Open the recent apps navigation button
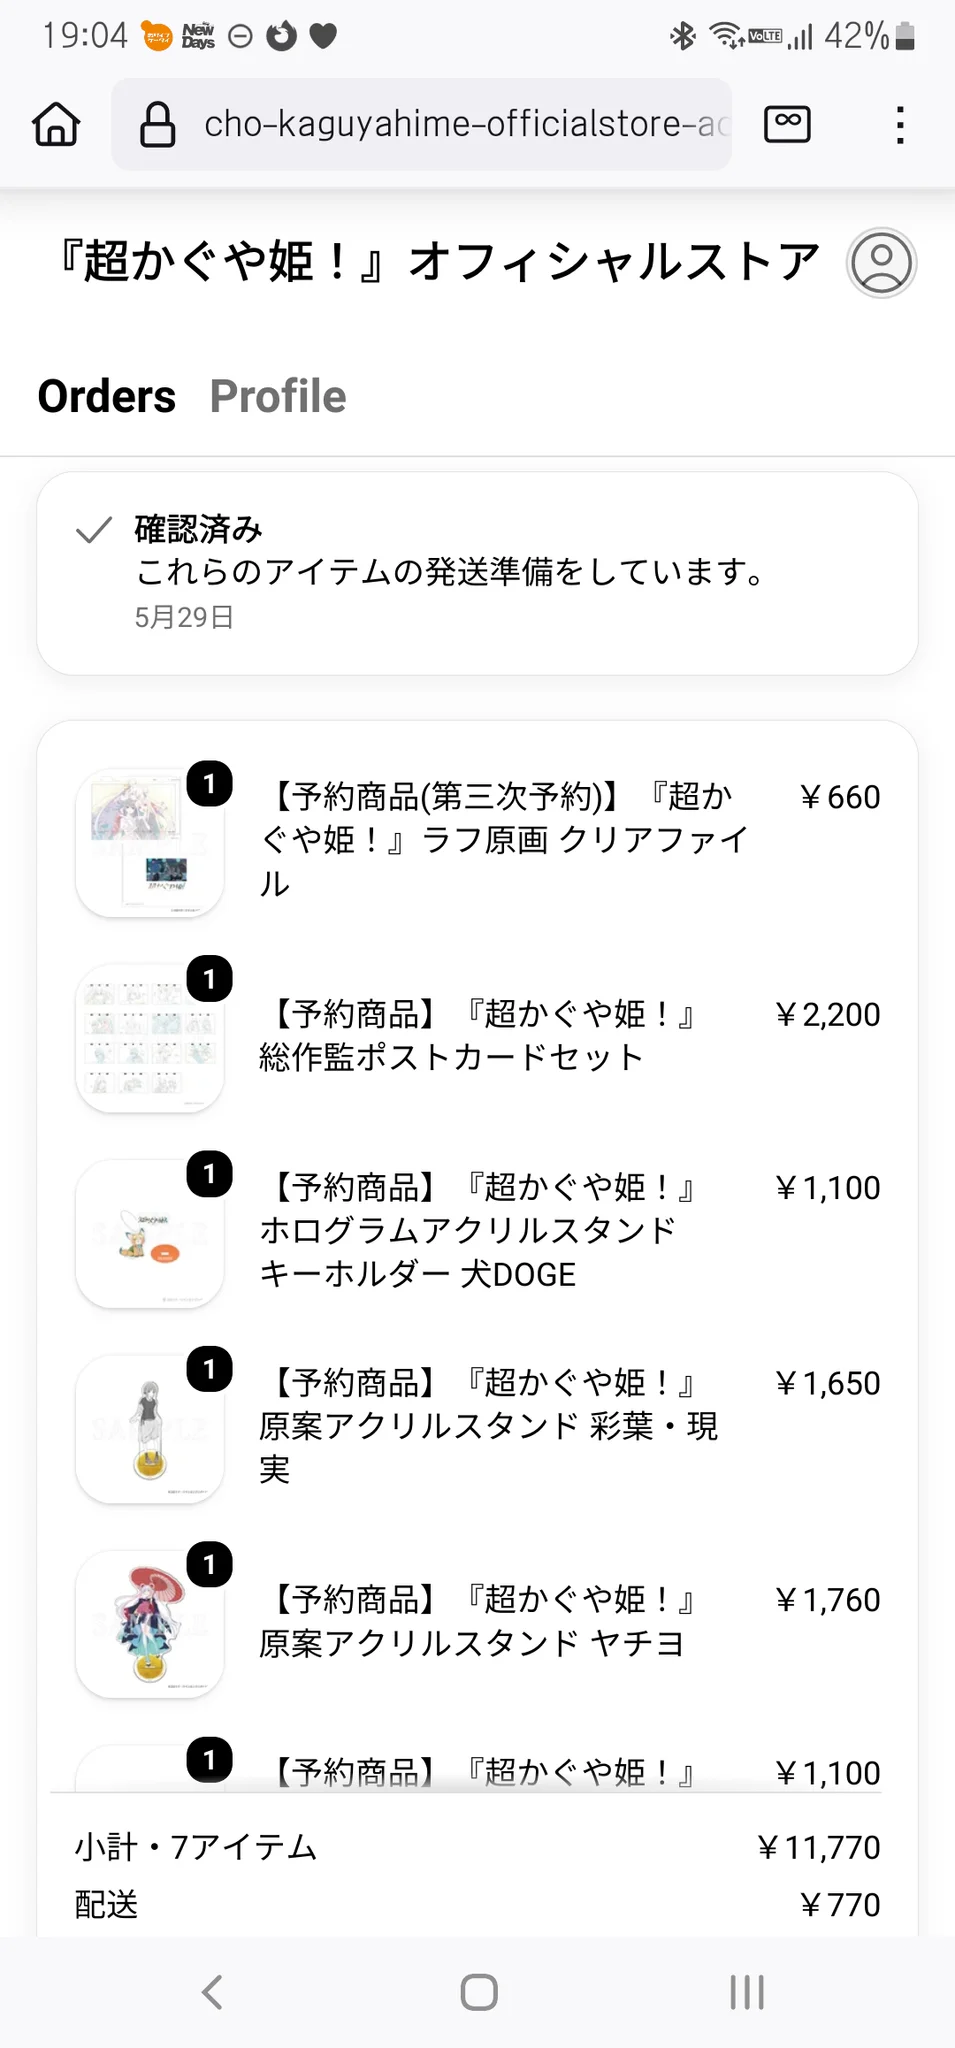 [747, 1992]
